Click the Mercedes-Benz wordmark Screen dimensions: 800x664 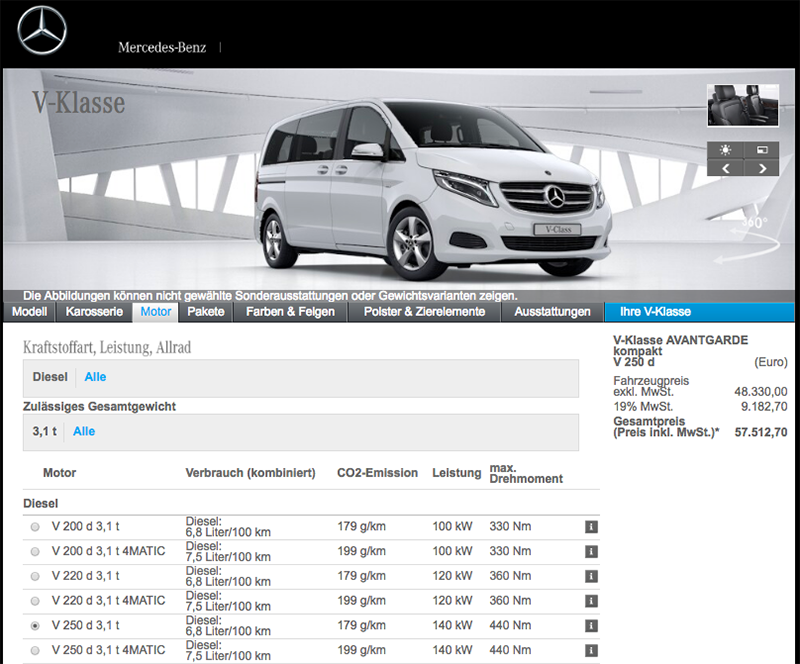coord(162,47)
